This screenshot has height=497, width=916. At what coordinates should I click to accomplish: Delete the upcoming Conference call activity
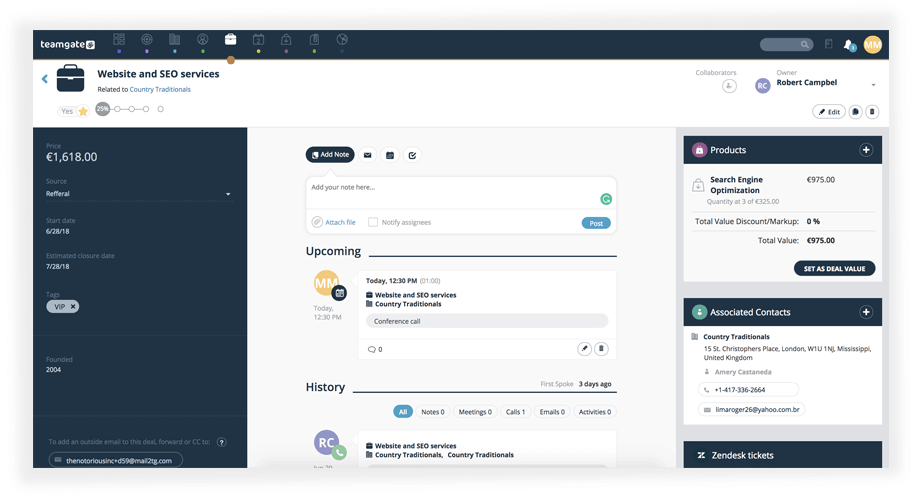click(601, 349)
